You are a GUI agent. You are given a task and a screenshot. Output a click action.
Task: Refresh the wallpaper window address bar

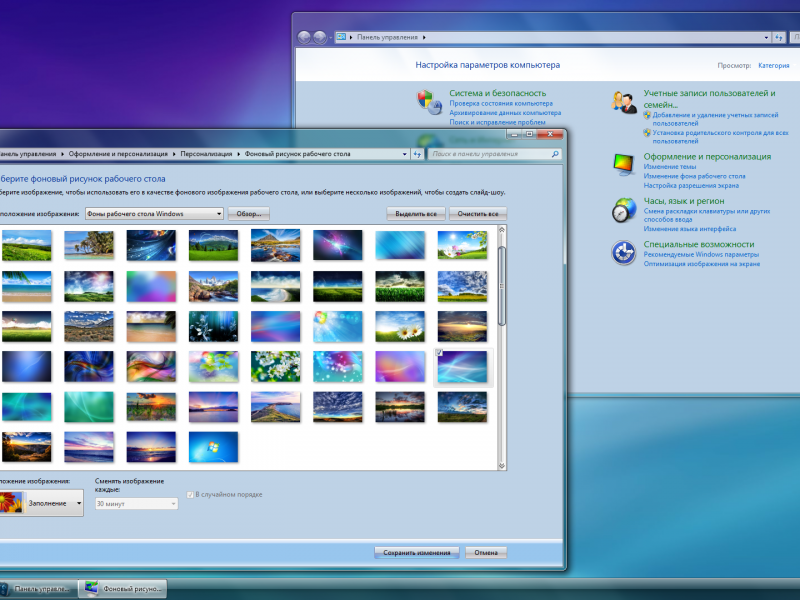pyautogui.click(x=417, y=154)
